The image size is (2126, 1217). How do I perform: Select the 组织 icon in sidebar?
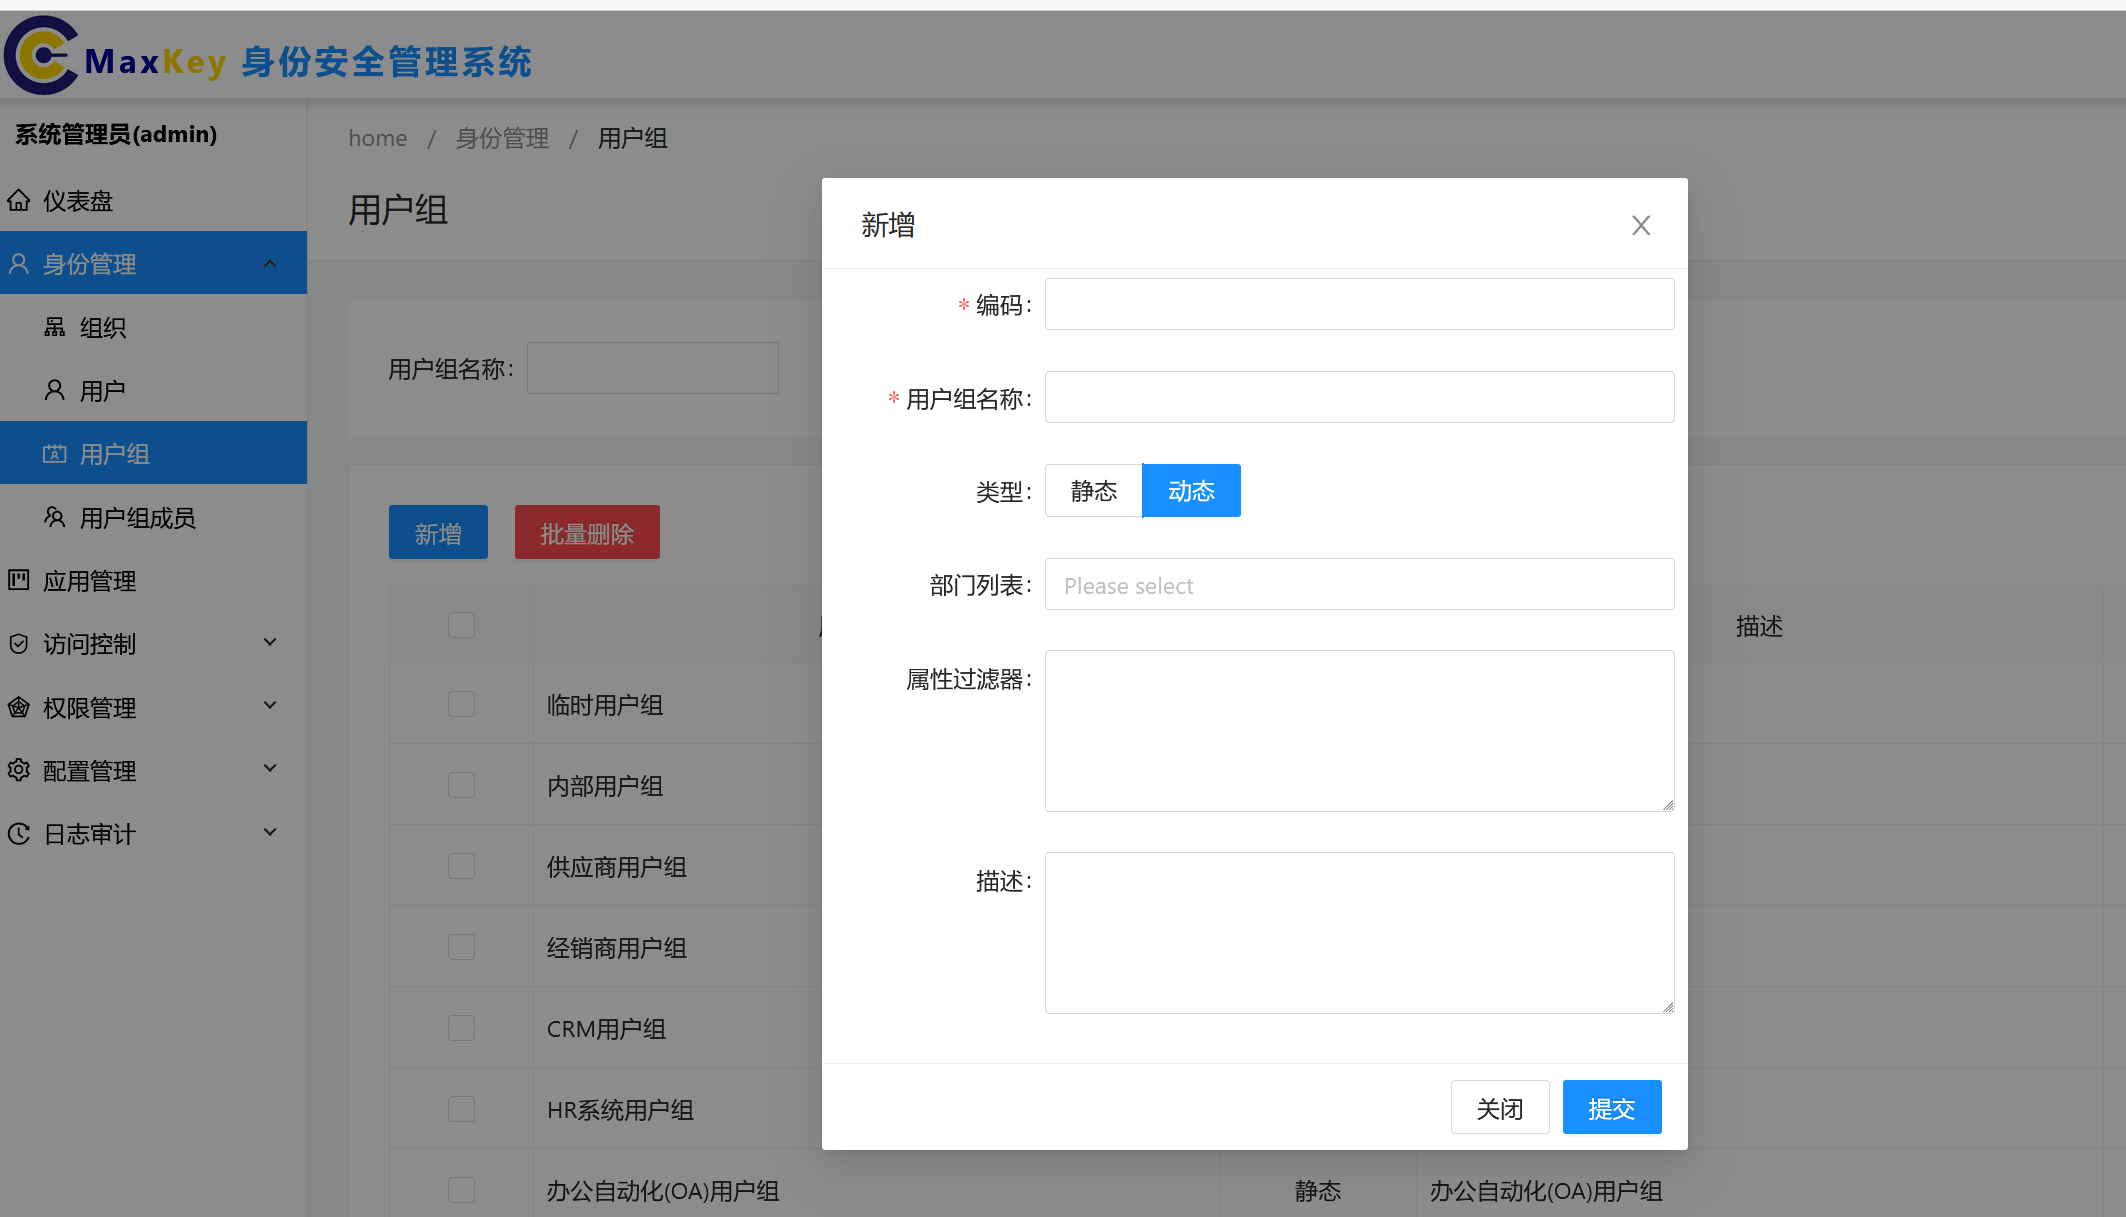click(55, 327)
